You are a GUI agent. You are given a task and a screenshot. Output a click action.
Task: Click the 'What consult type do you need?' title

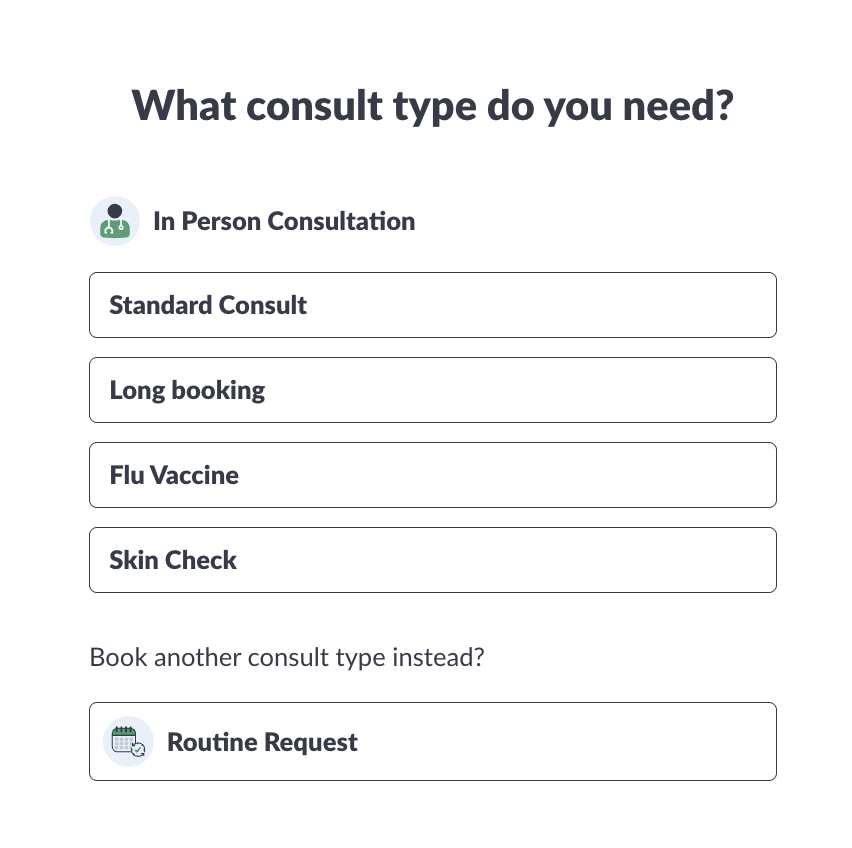click(x=433, y=105)
